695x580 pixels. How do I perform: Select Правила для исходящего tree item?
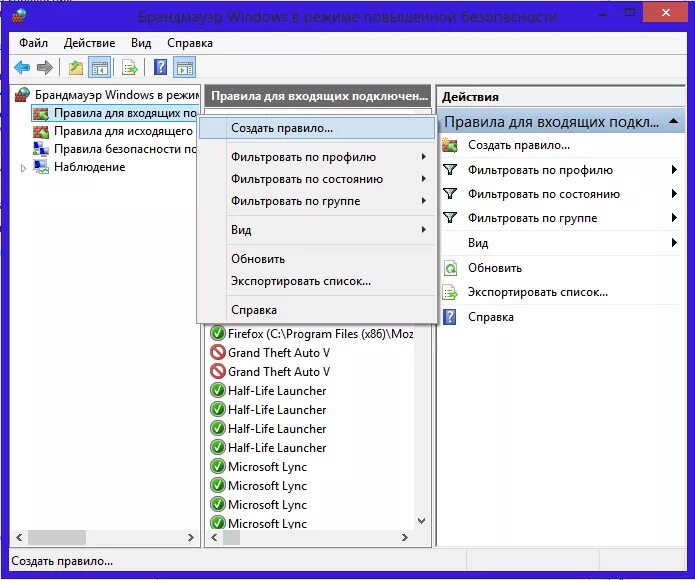(123, 131)
